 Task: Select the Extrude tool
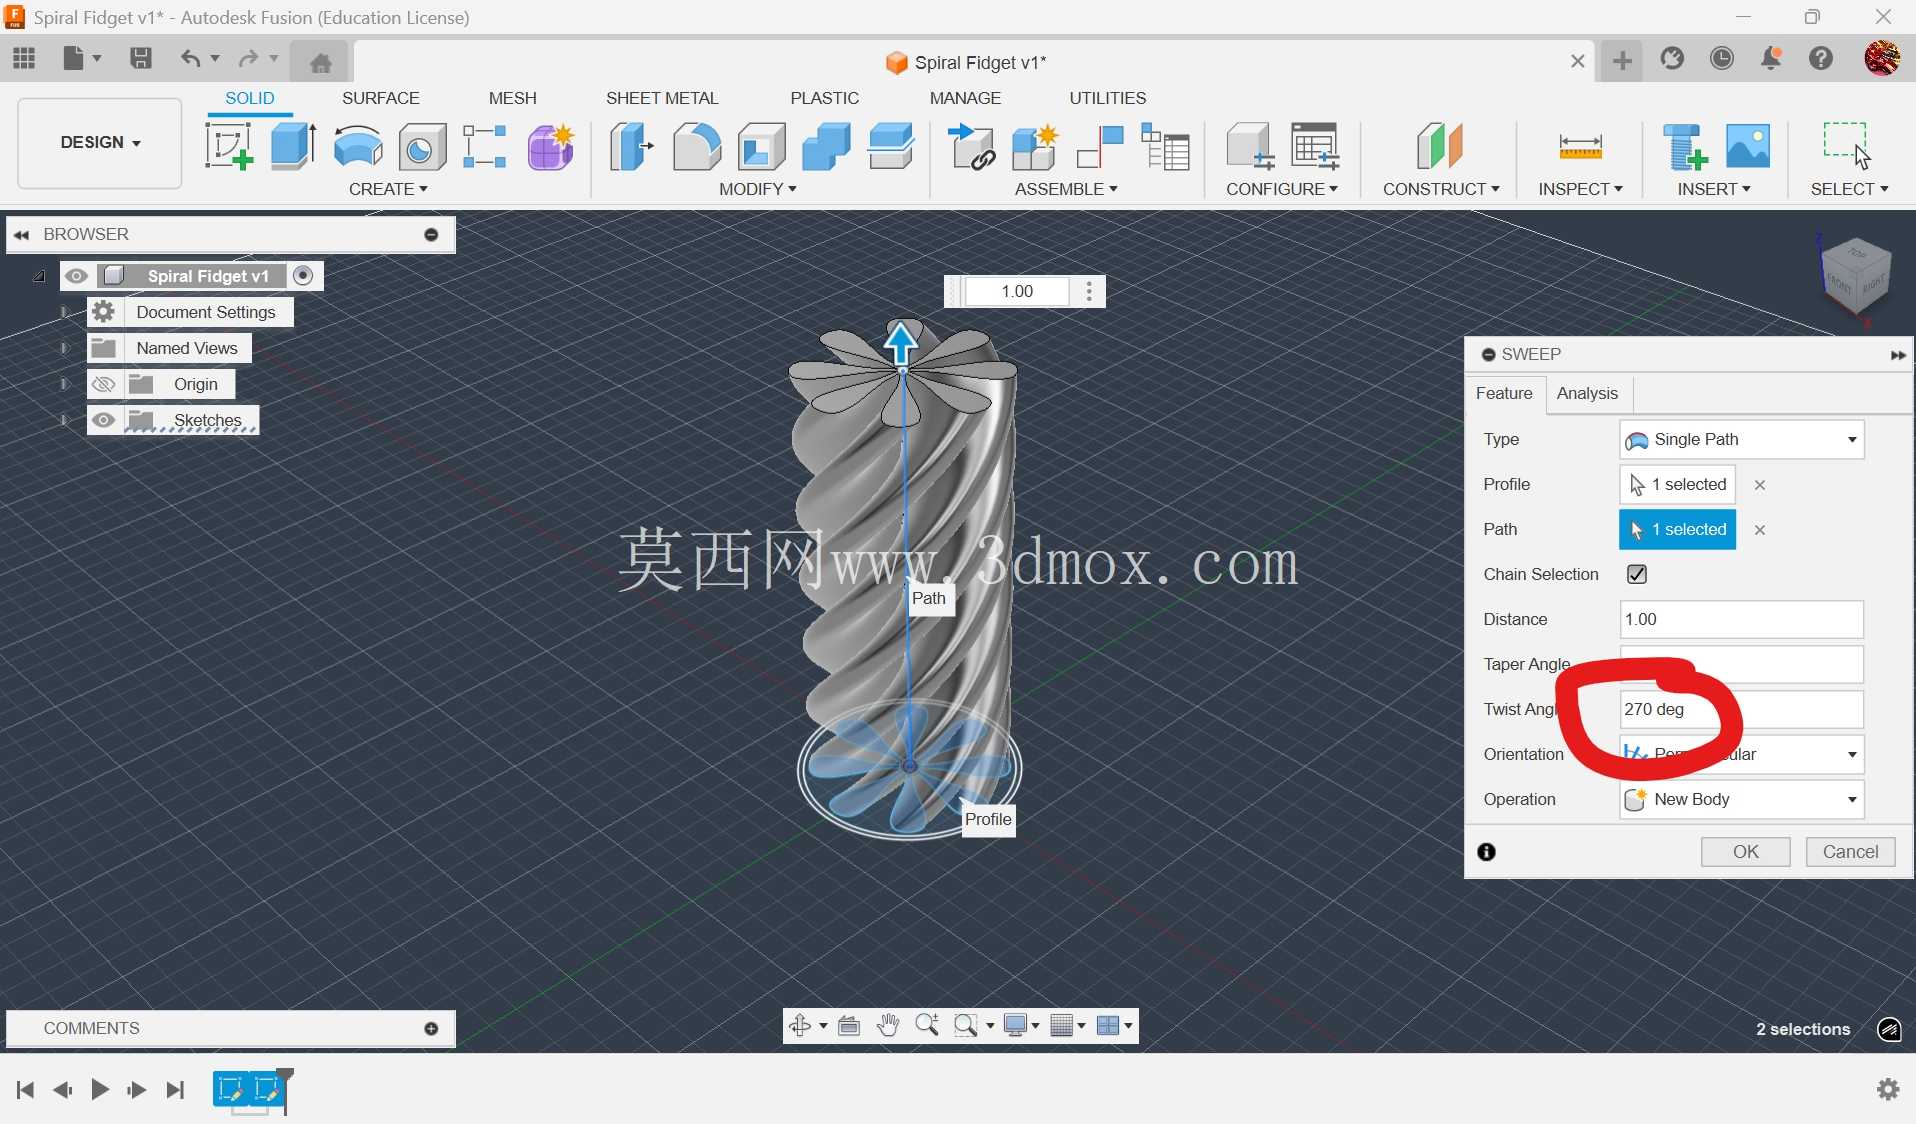(293, 146)
